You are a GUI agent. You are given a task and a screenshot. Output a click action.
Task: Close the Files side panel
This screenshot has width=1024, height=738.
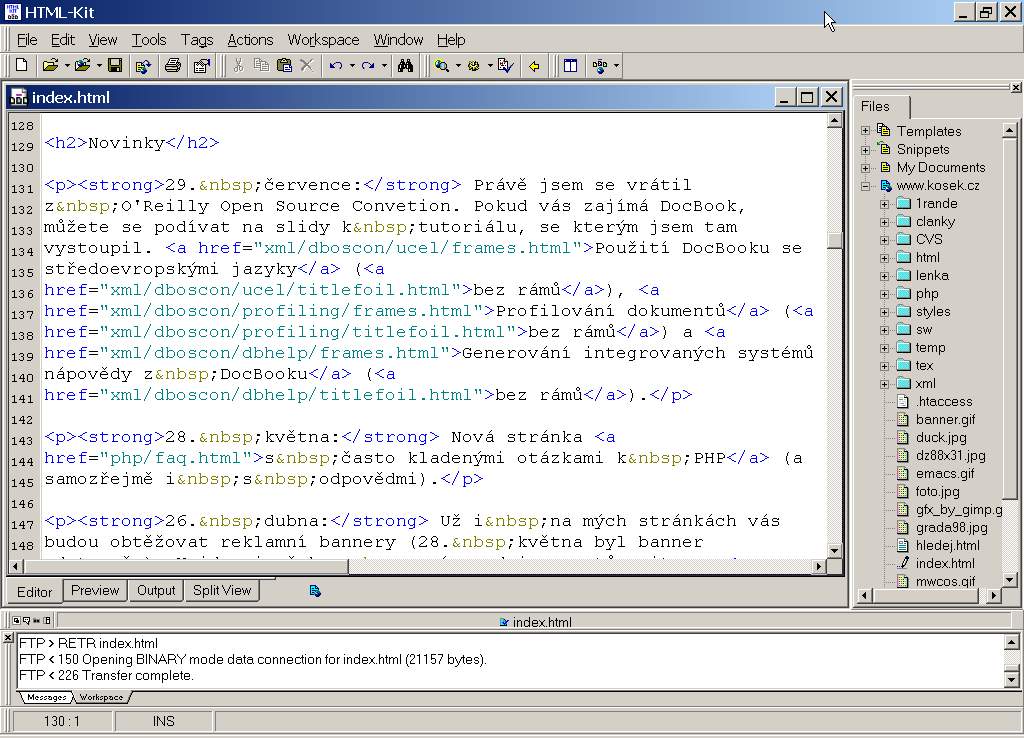(1016, 88)
